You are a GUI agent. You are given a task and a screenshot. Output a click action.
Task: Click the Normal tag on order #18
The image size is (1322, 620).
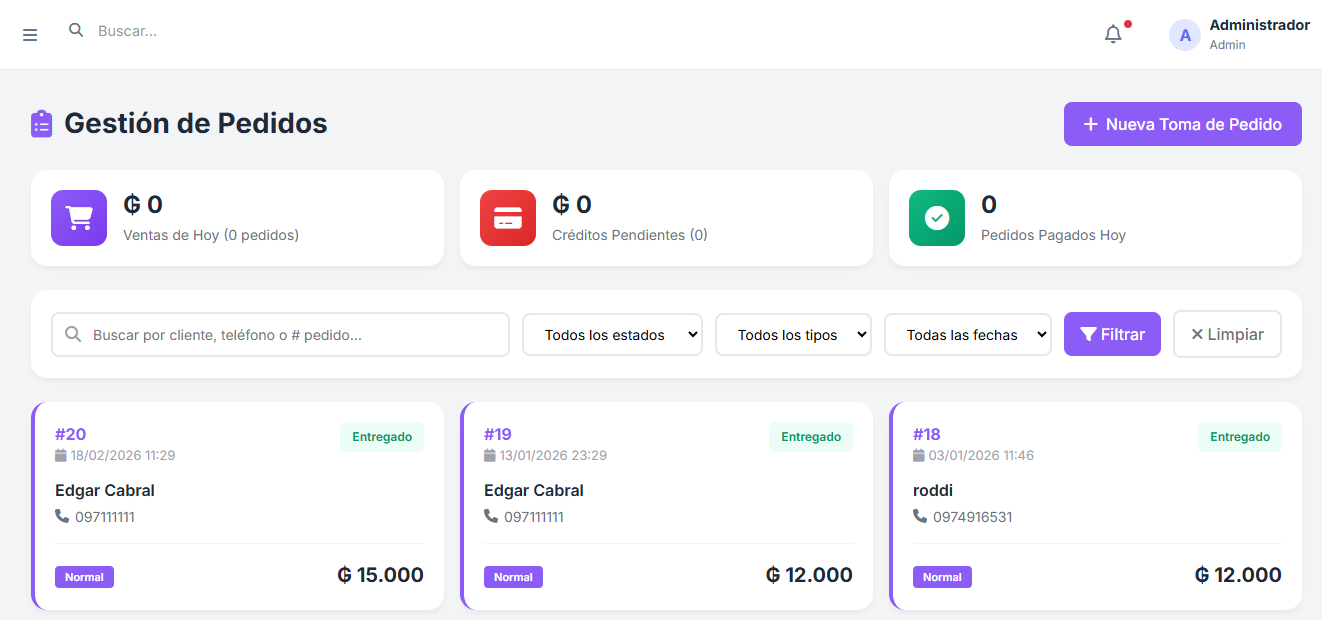942,577
